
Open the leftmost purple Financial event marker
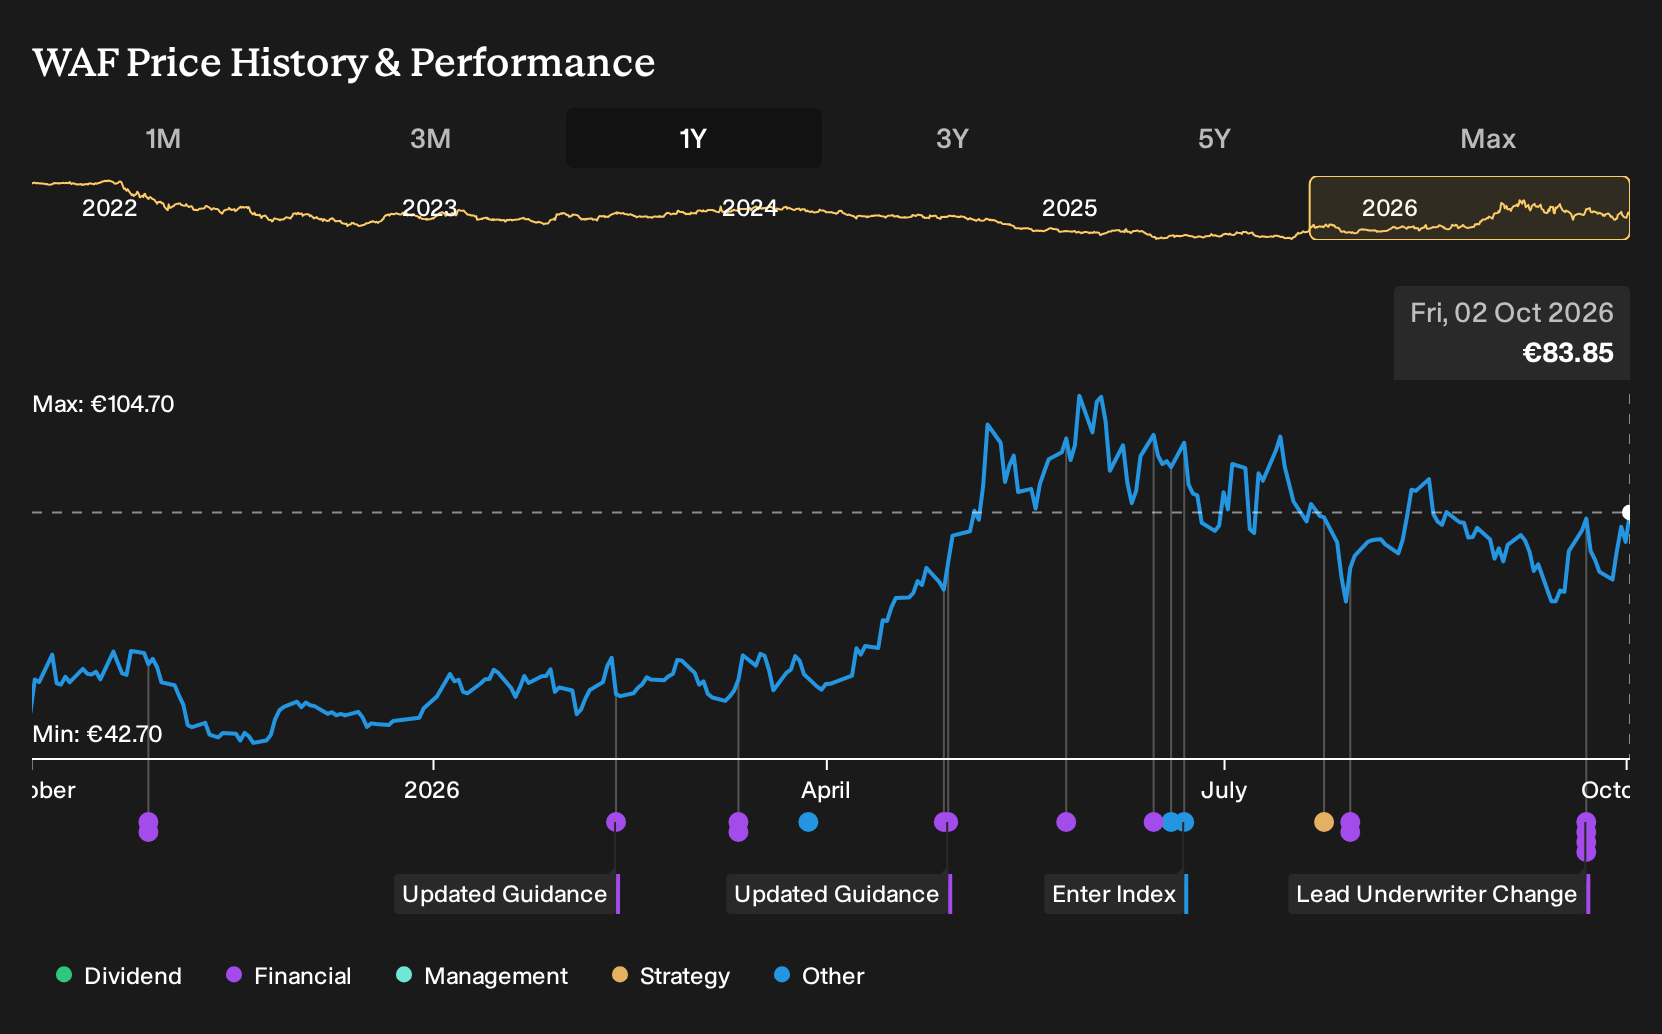tap(148, 827)
